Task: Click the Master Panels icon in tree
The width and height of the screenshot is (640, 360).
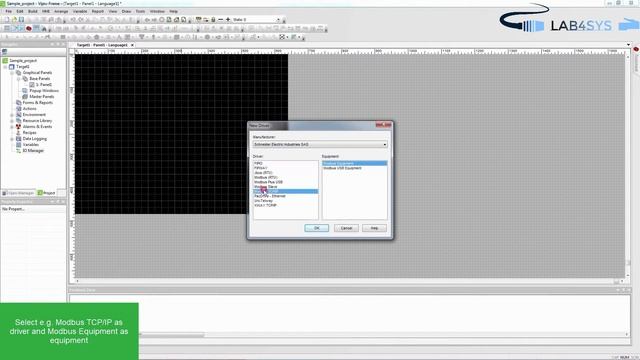Action: (x=25, y=96)
